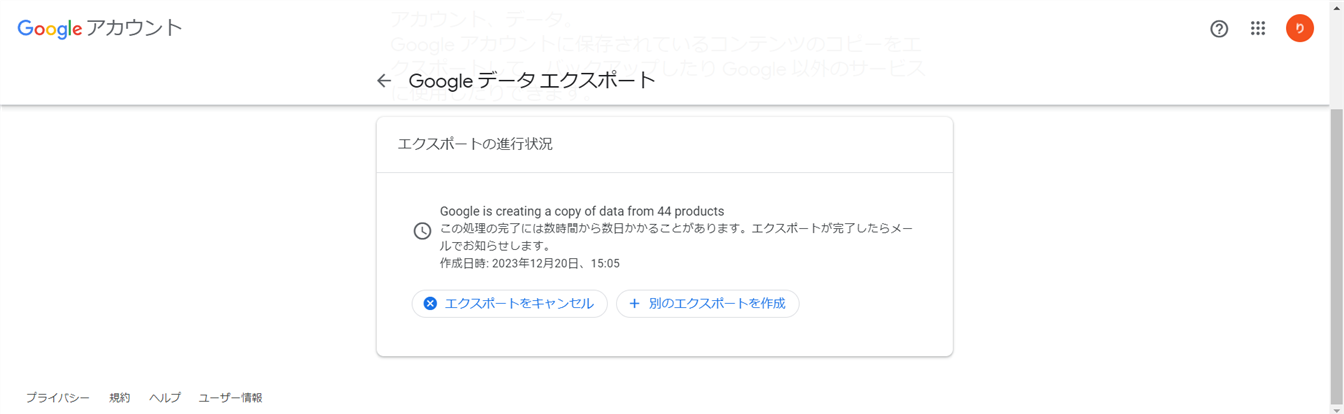Click the X icon in エクスポートをキャンセル

430,303
